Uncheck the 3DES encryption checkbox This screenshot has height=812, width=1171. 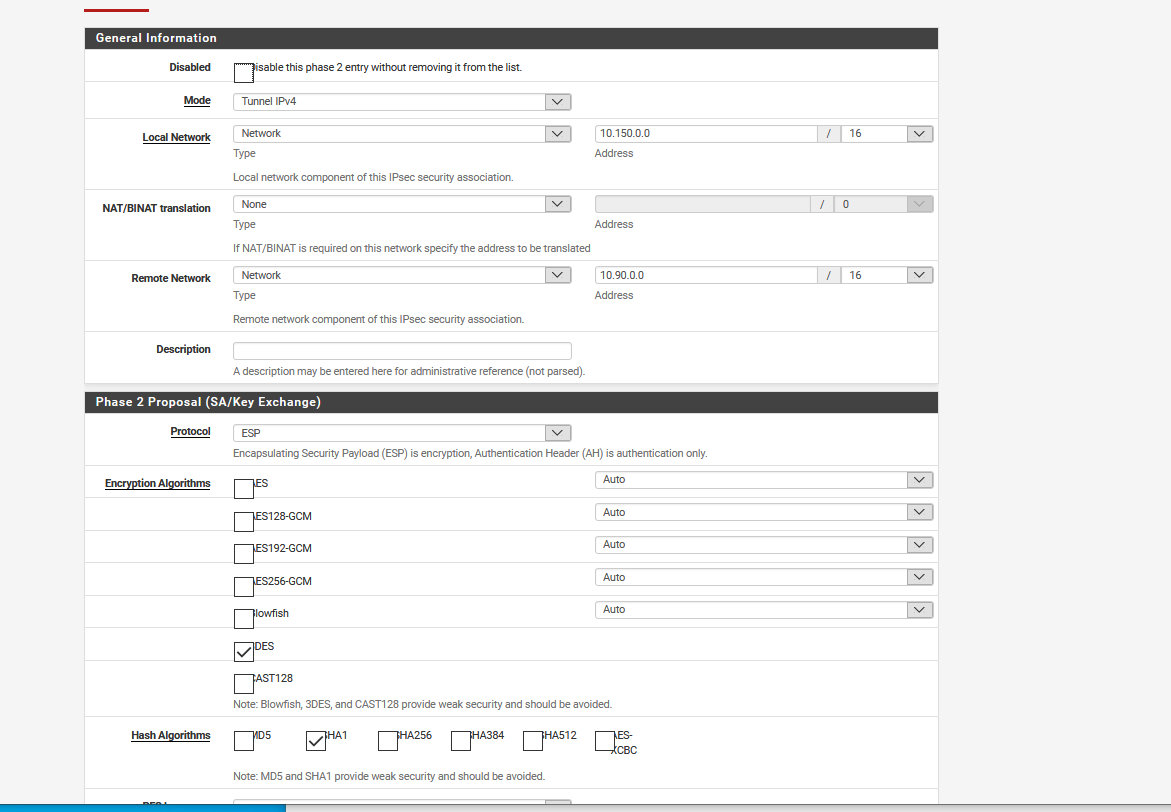(x=243, y=651)
